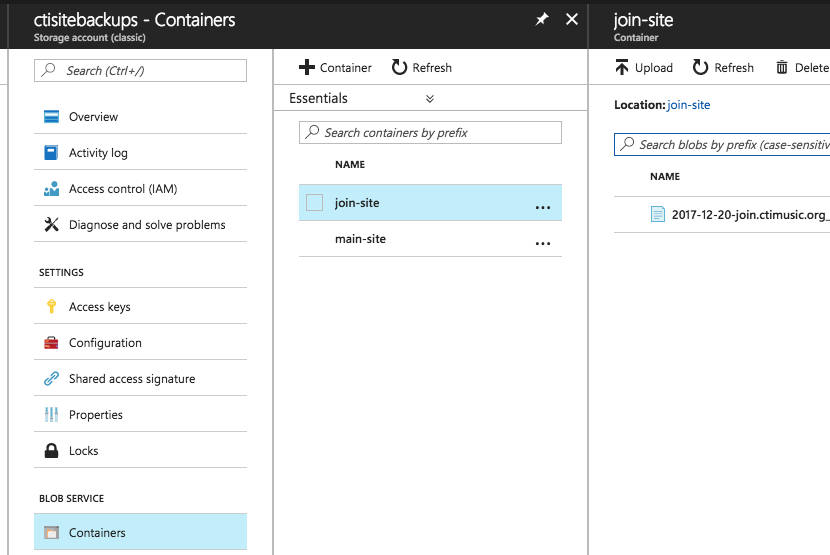Screen dimensions: 830x555
Task: Open Properties settings
Action: point(140,415)
